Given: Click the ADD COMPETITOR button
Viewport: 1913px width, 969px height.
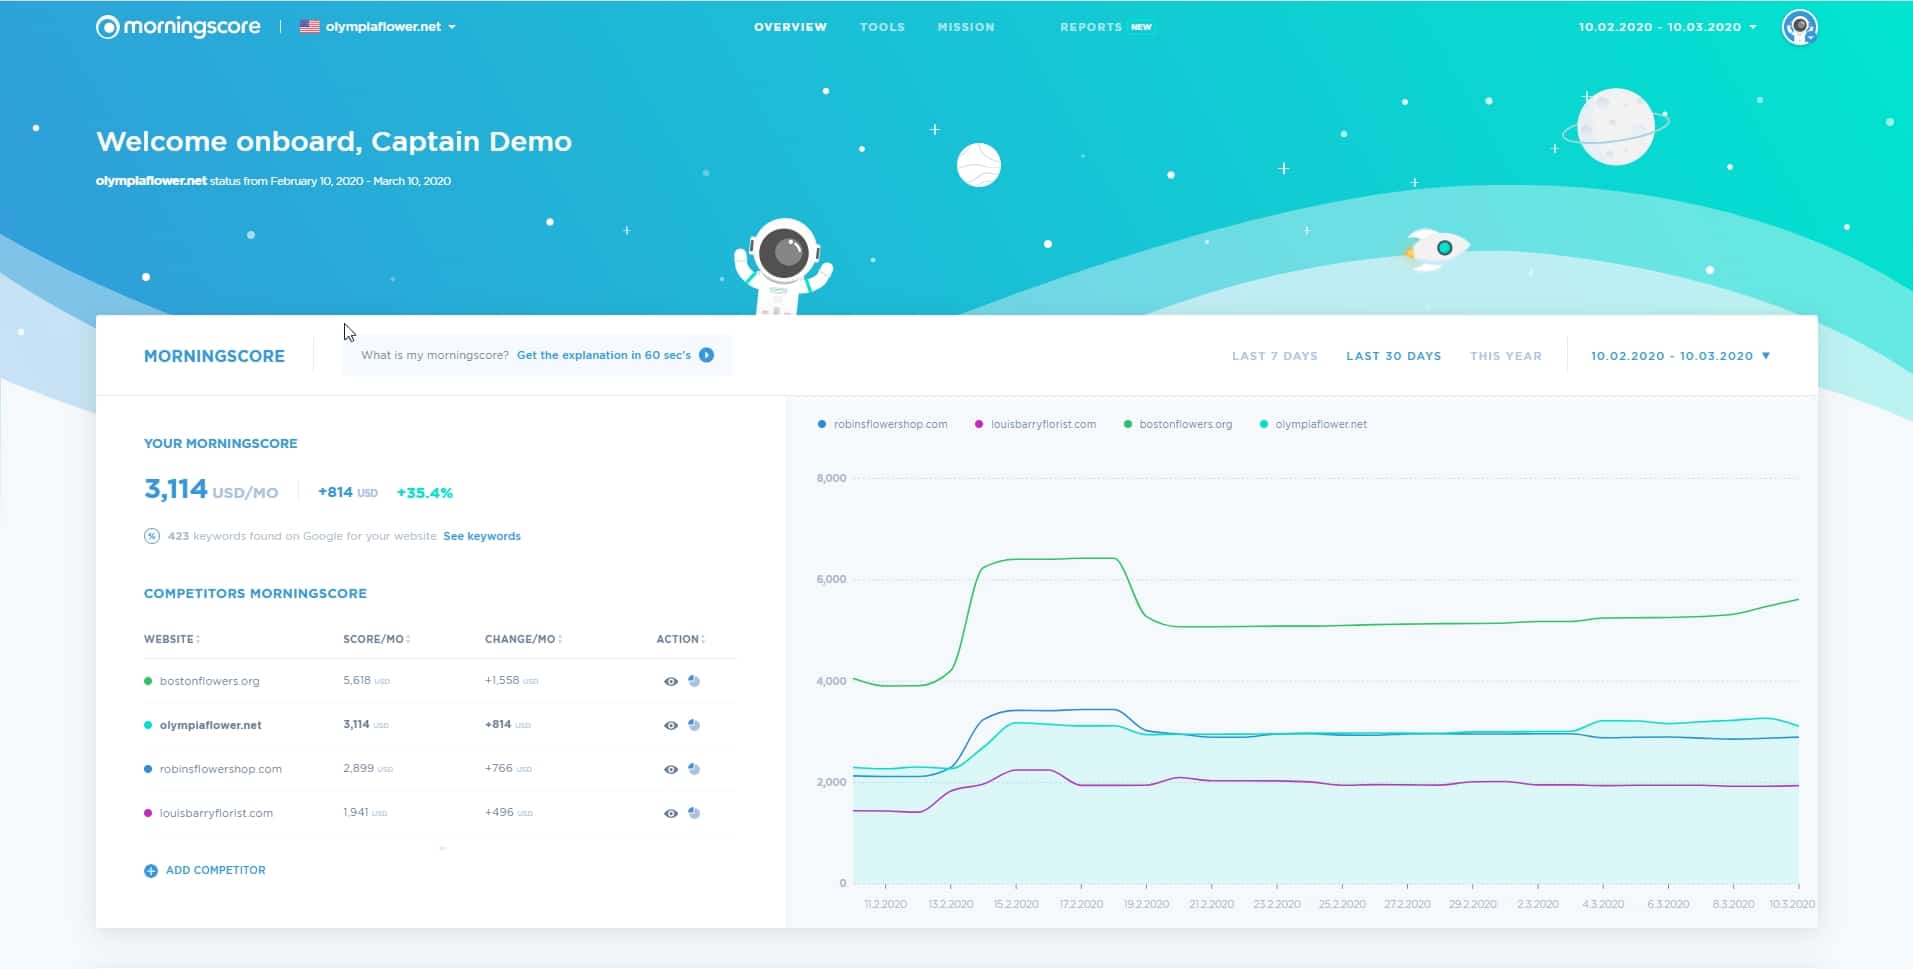Looking at the screenshot, I should [x=205, y=871].
